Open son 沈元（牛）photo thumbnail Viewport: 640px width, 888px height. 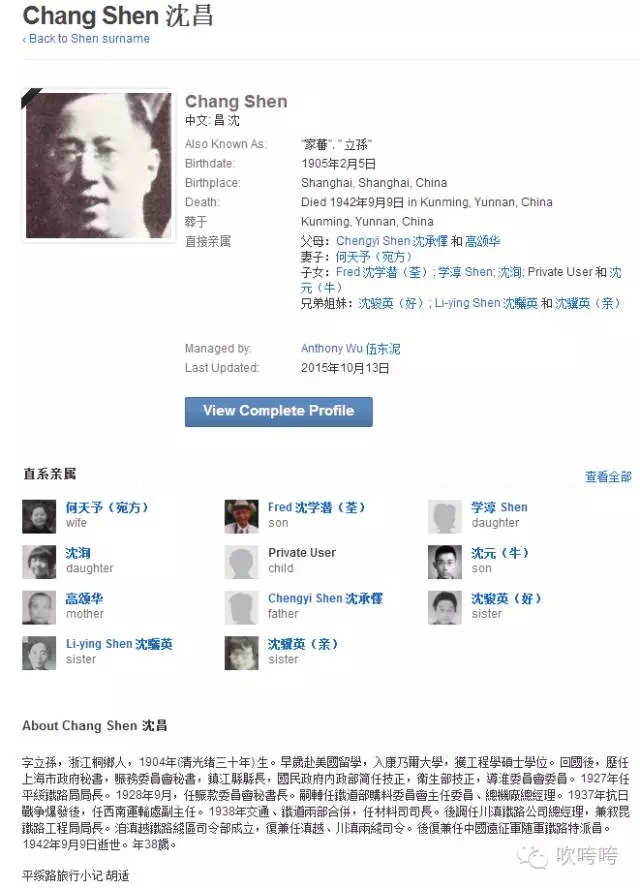tap(445, 562)
